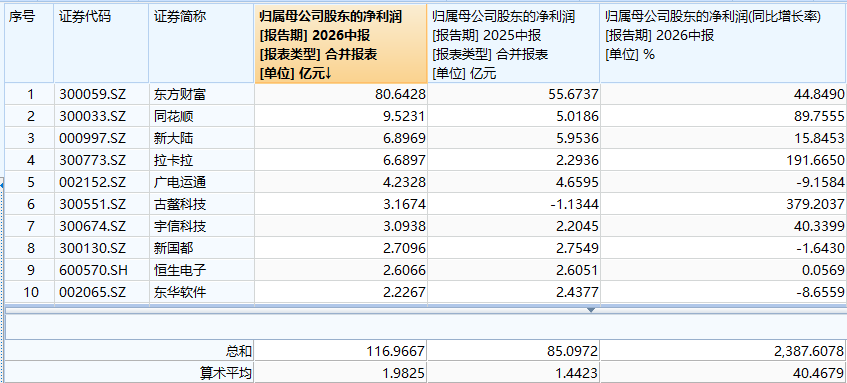Click growth rate 44.8490 cell
847x383 pixels.
tap(724, 95)
